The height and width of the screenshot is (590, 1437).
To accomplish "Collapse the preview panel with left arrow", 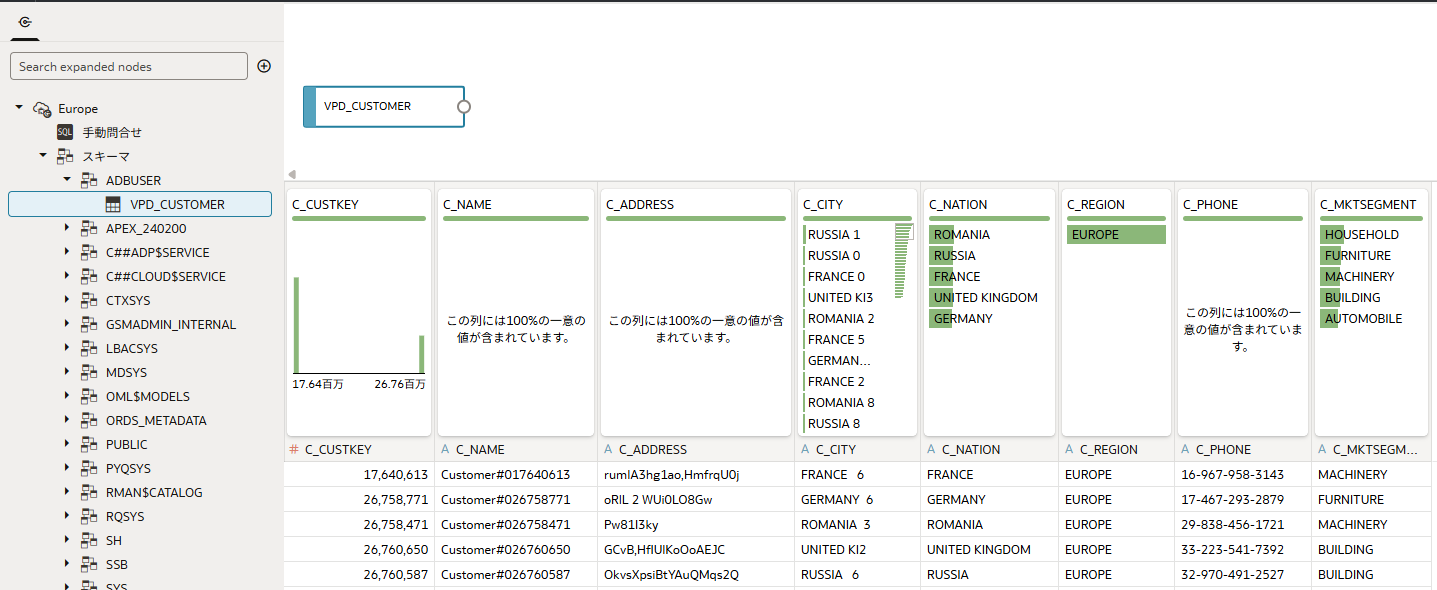I will [x=292, y=174].
